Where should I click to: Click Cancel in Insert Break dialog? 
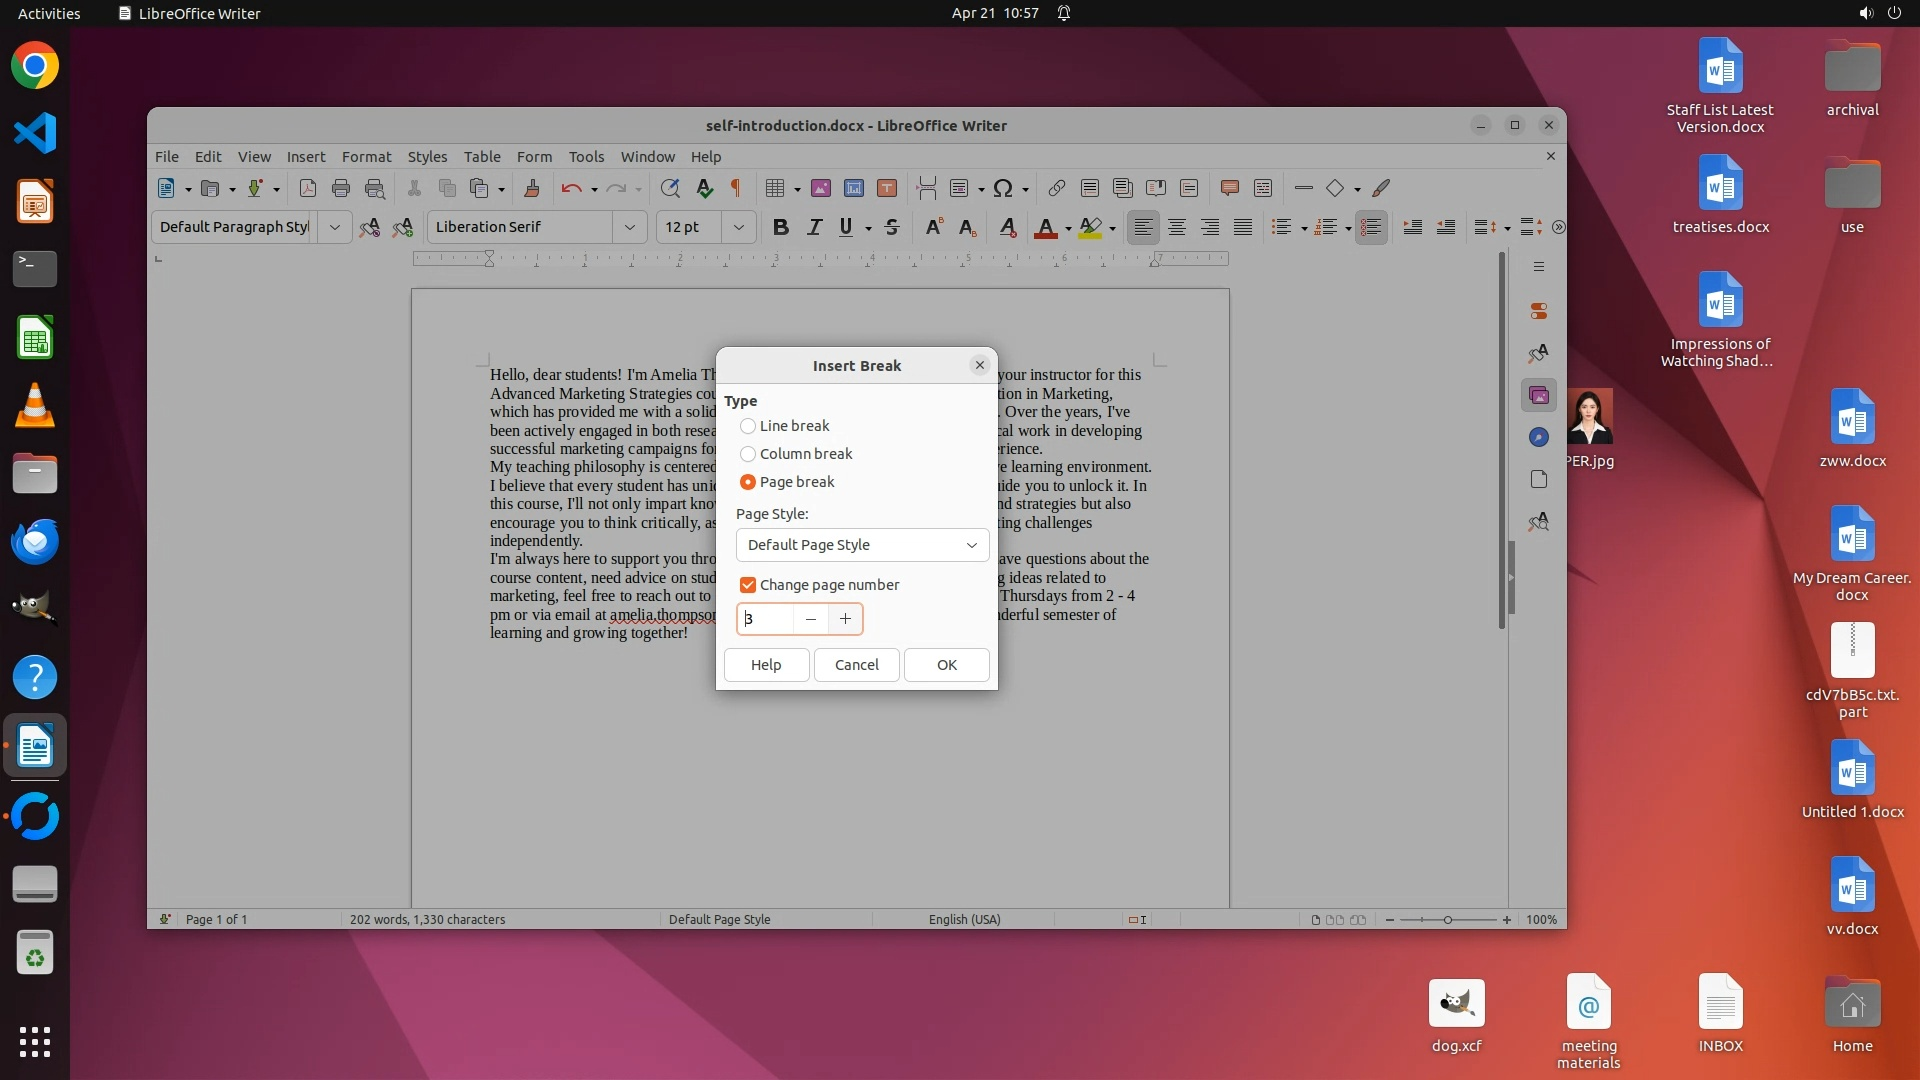coord(856,665)
